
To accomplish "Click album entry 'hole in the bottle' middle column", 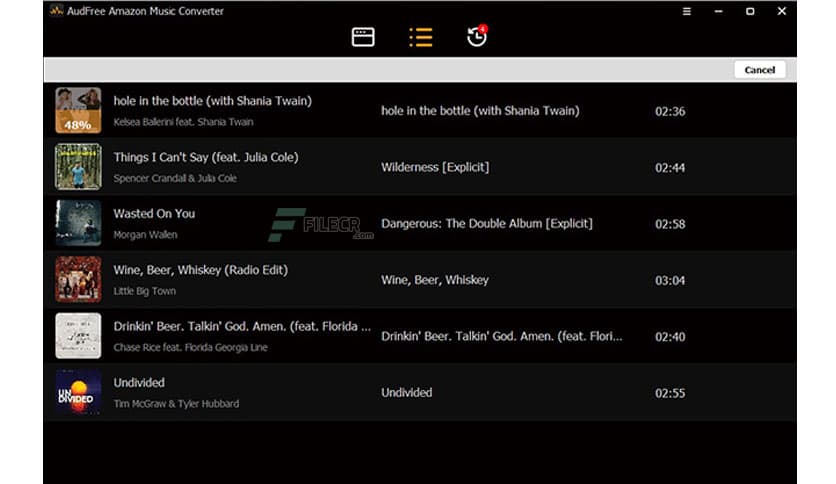I will point(480,111).
